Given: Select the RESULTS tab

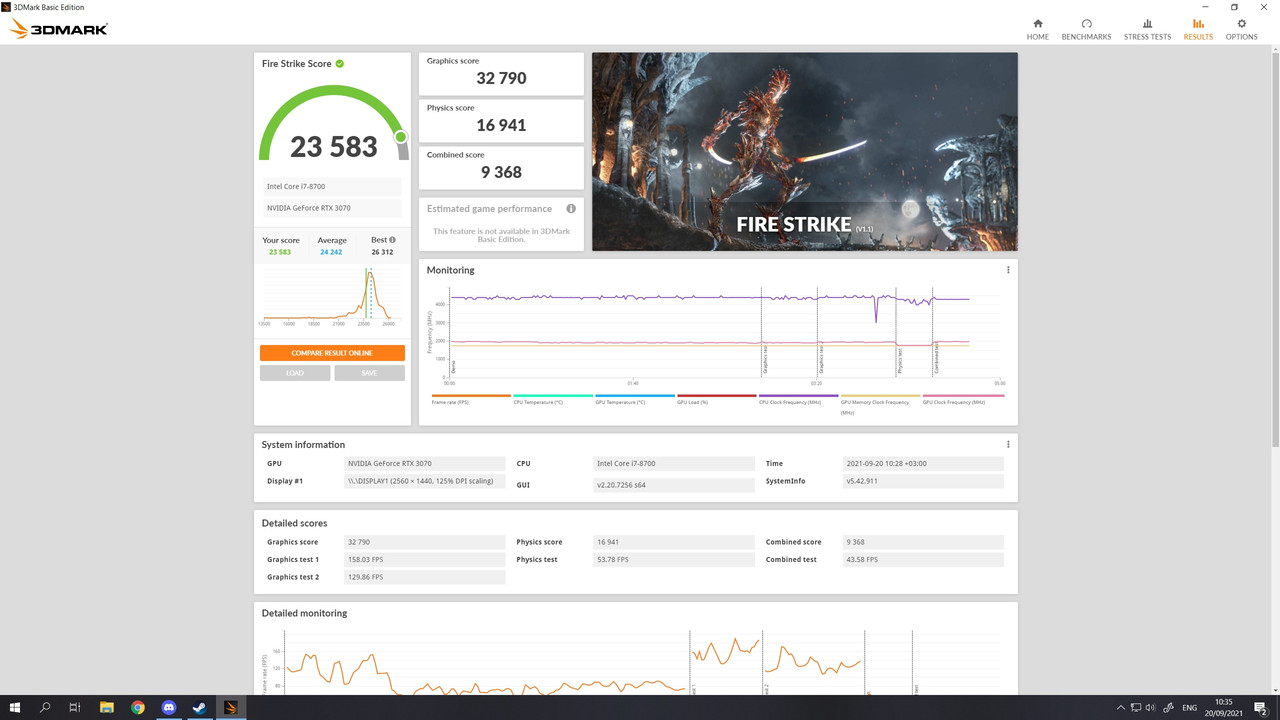Looking at the screenshot, I should (x=1198, y=29).
